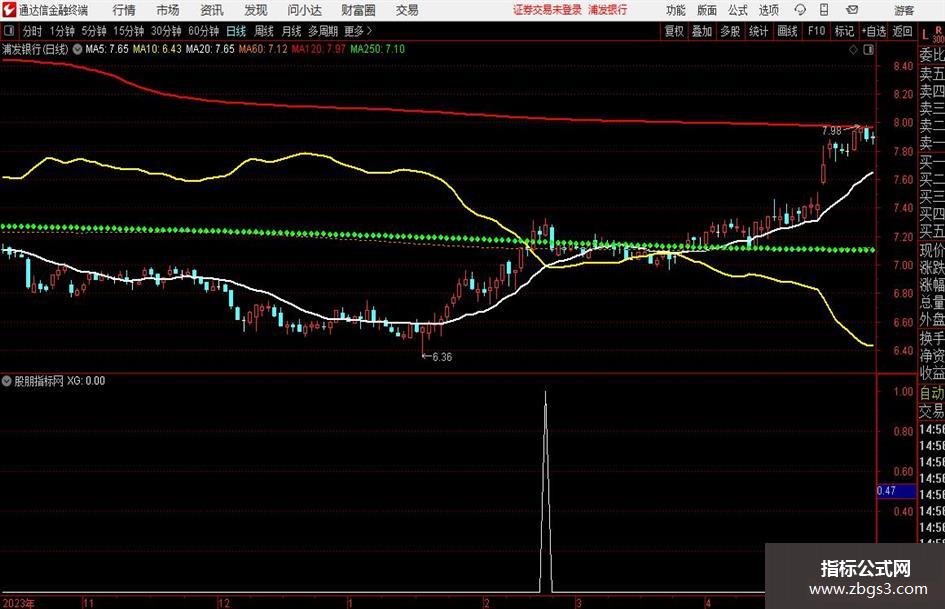The image size is (945, 609).
Task: Switch to the 30分钟 period tab
Action: point(166,31)
